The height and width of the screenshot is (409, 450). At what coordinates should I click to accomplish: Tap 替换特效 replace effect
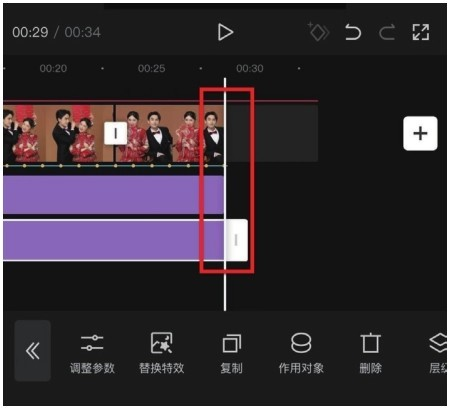click(162, 354)
